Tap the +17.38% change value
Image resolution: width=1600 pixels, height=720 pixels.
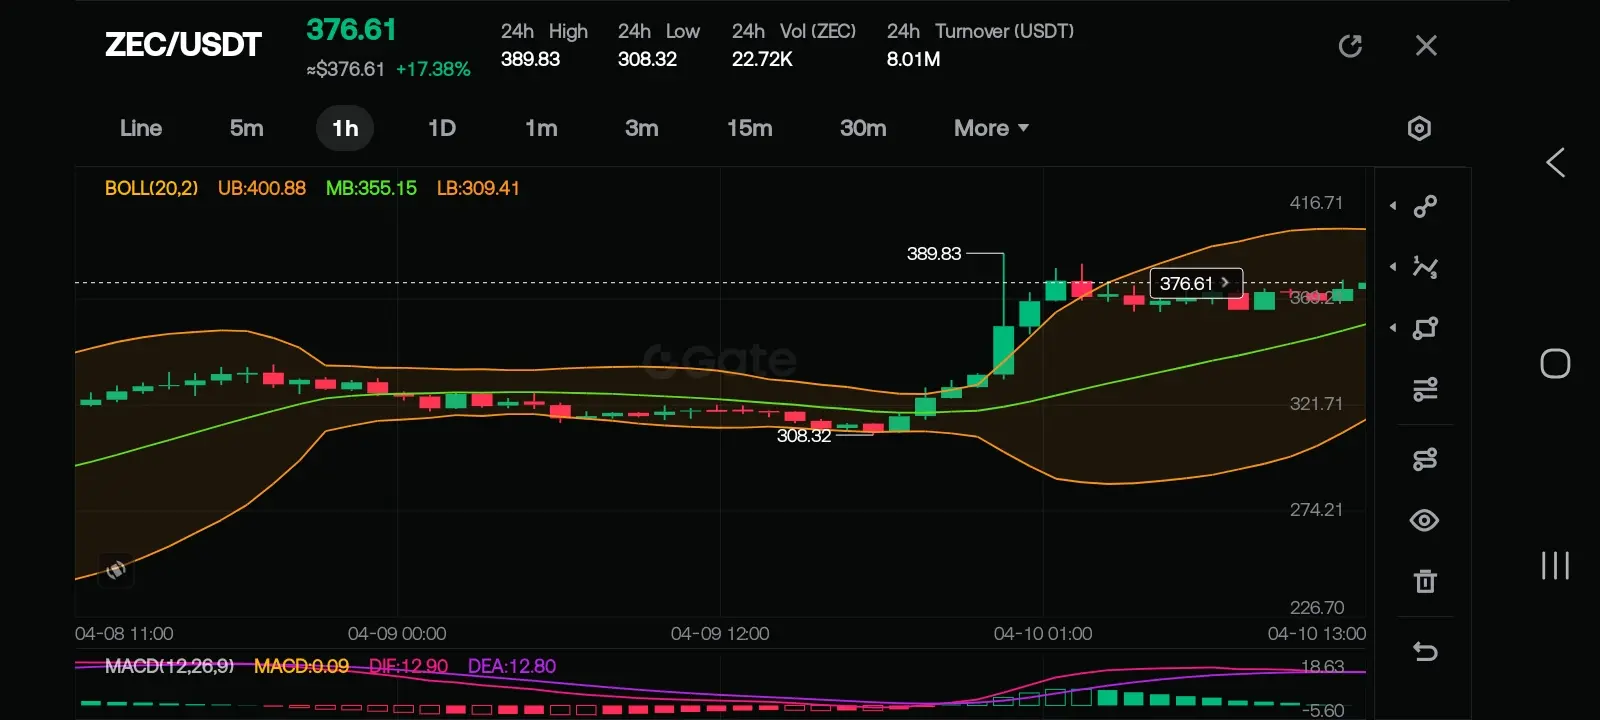[x=433, y=69]
